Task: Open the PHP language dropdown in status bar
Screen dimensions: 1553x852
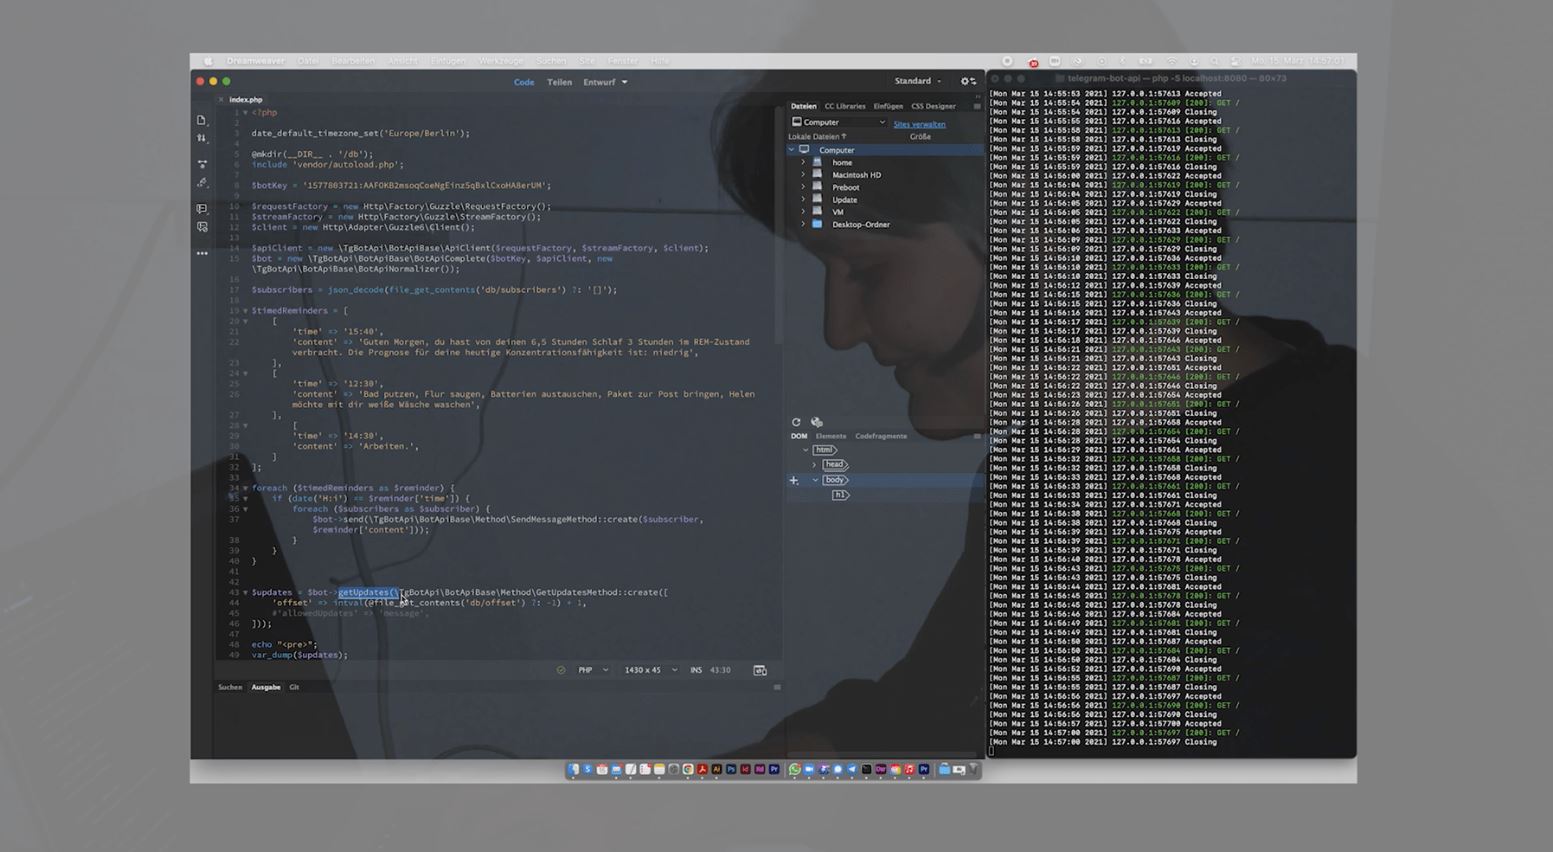Action: [x=592, y=670]
